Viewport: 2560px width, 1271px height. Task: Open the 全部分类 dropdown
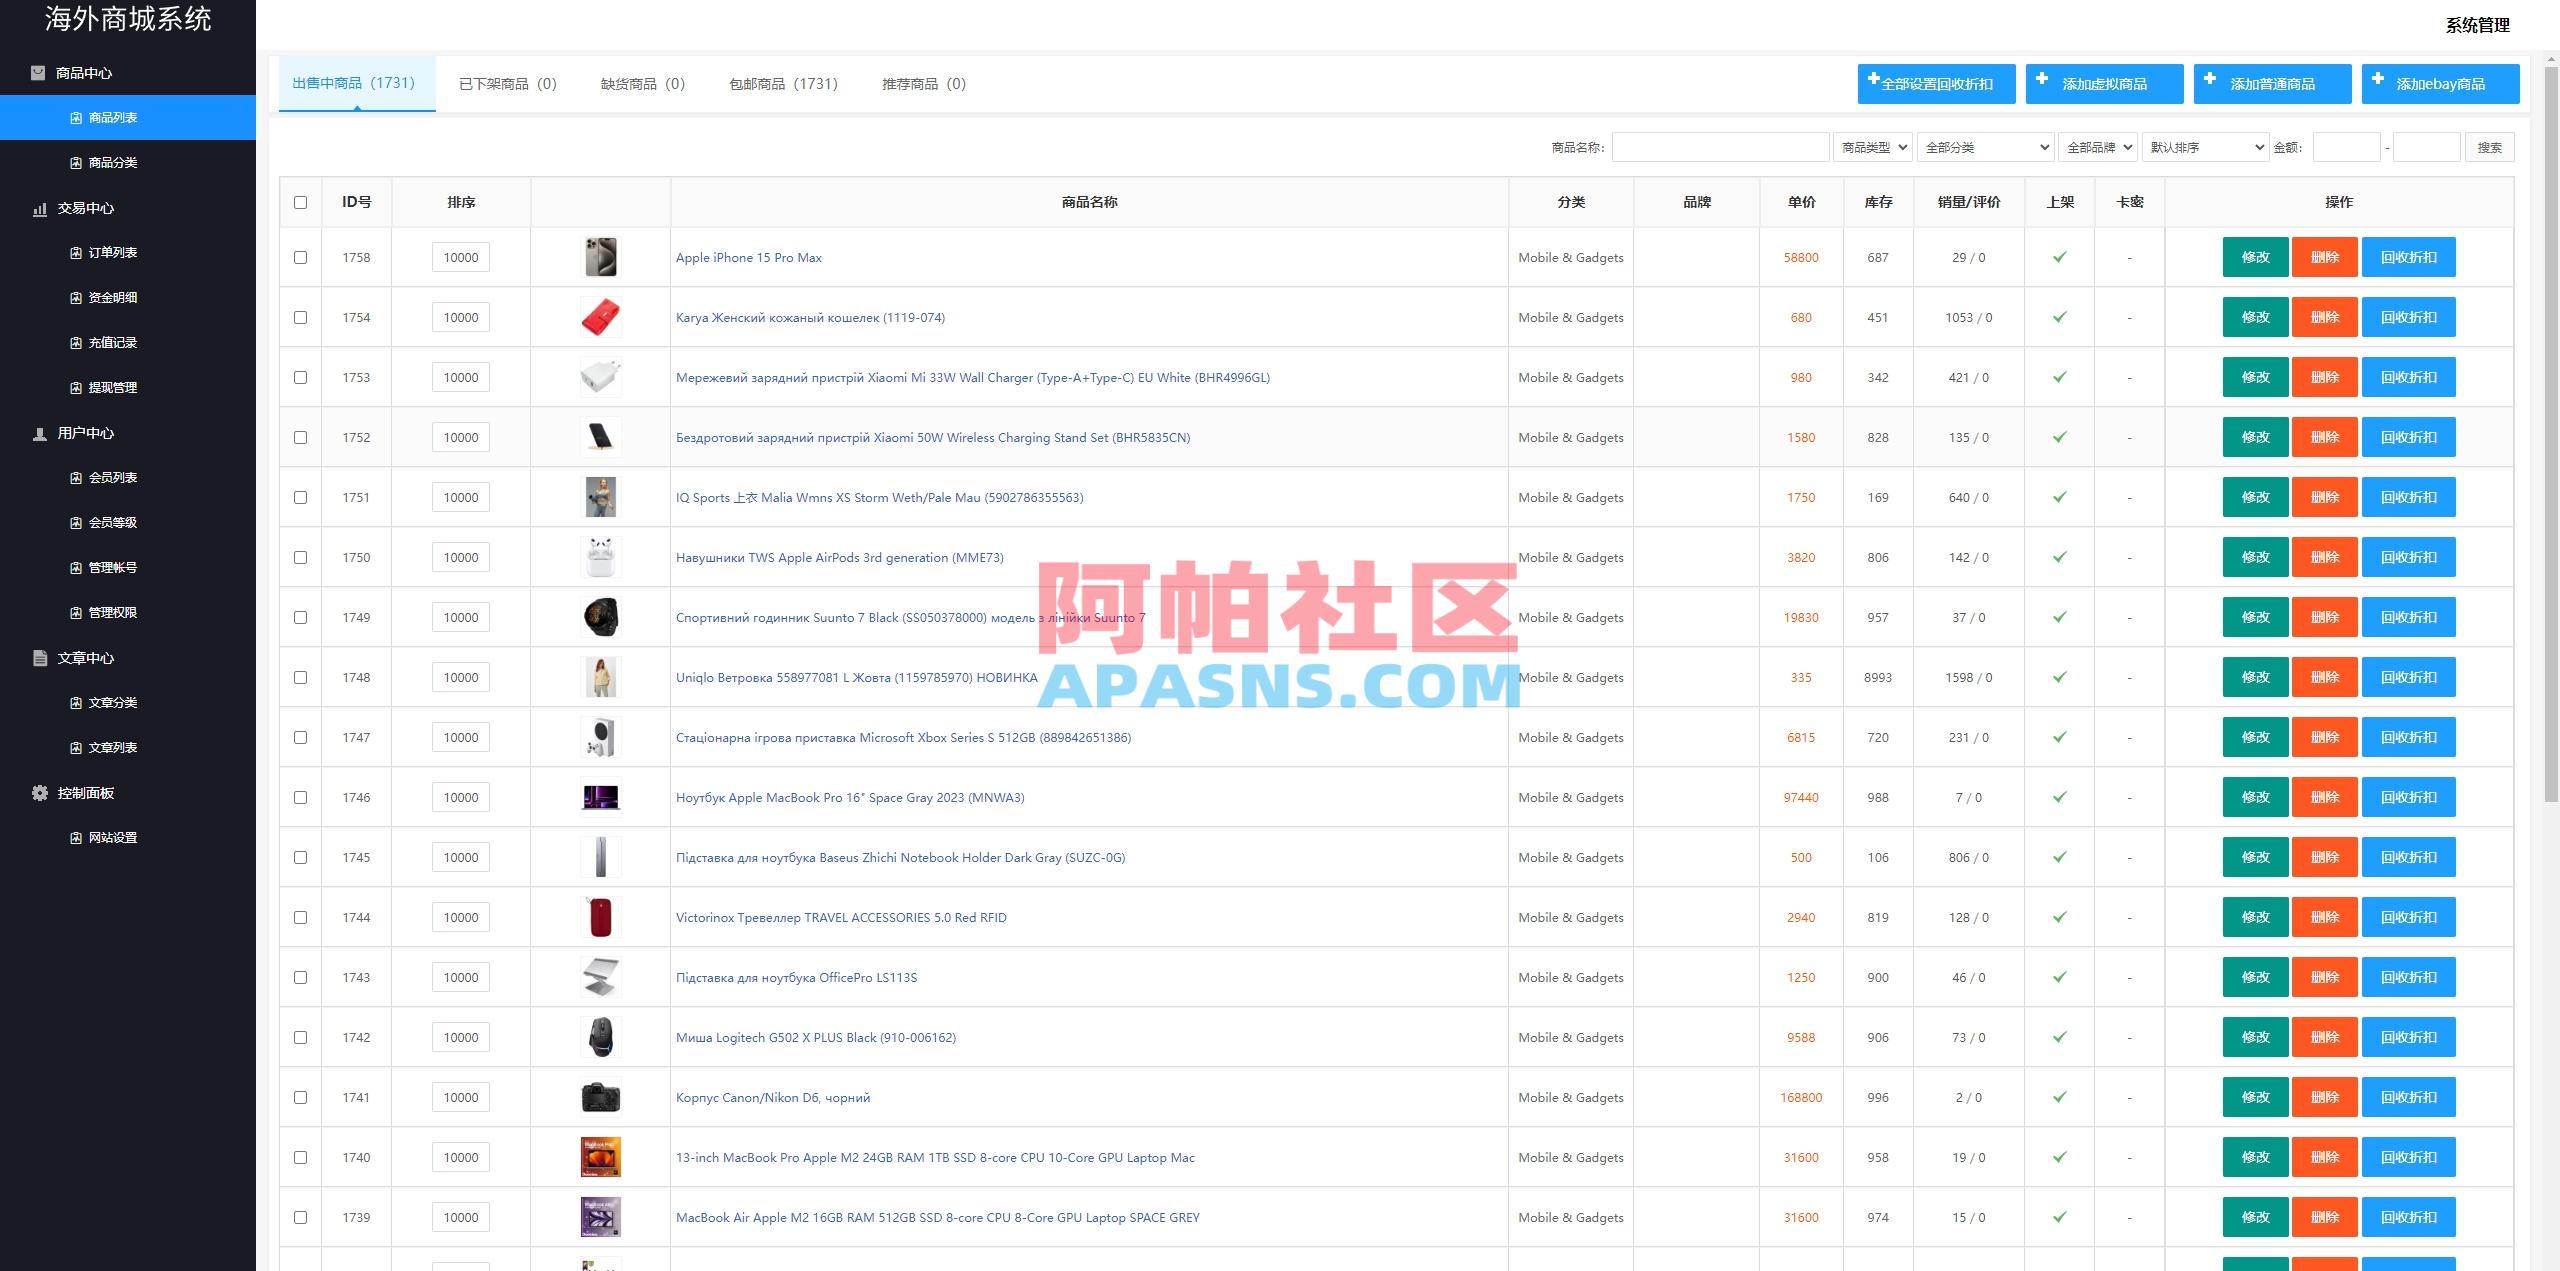[x=1985, y=147]
